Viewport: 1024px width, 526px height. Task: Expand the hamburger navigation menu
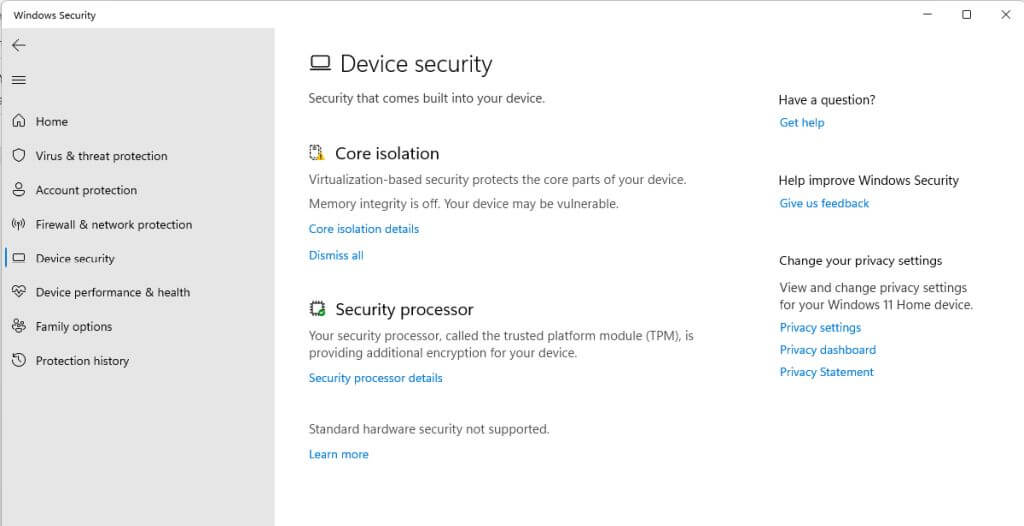pos(19,80)
